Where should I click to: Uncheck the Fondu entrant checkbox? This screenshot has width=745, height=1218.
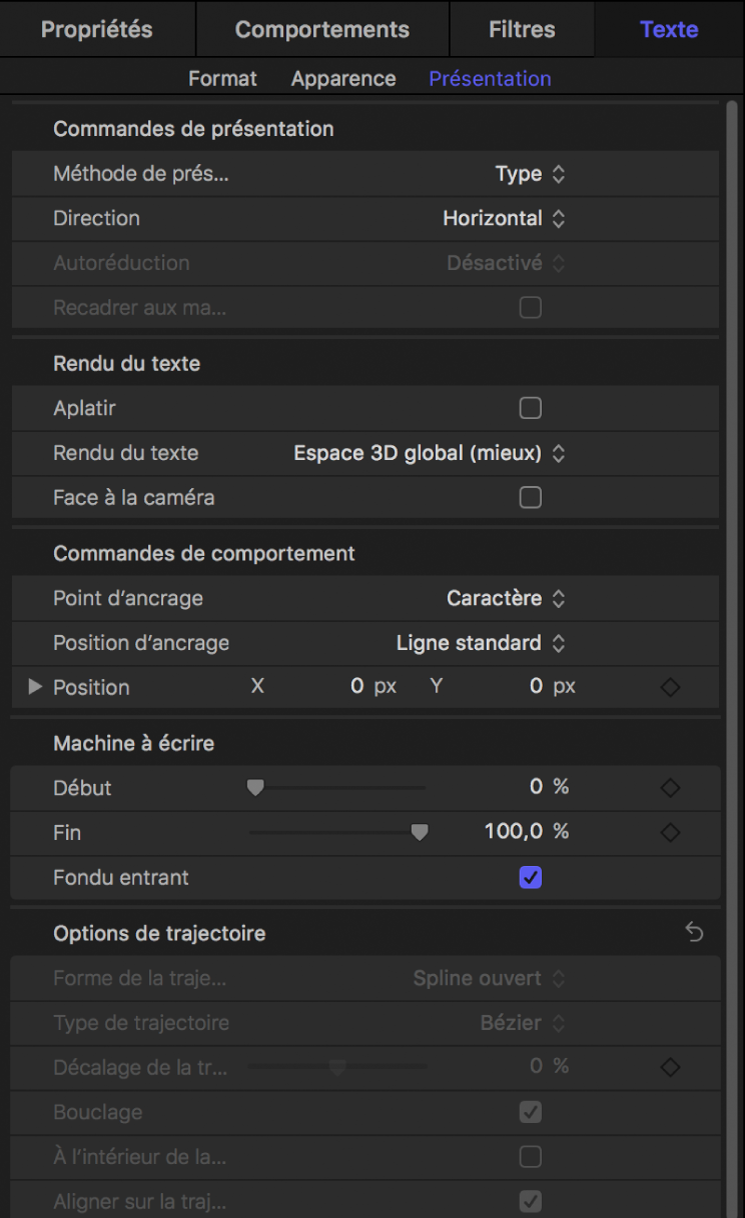tap(531, 878)
